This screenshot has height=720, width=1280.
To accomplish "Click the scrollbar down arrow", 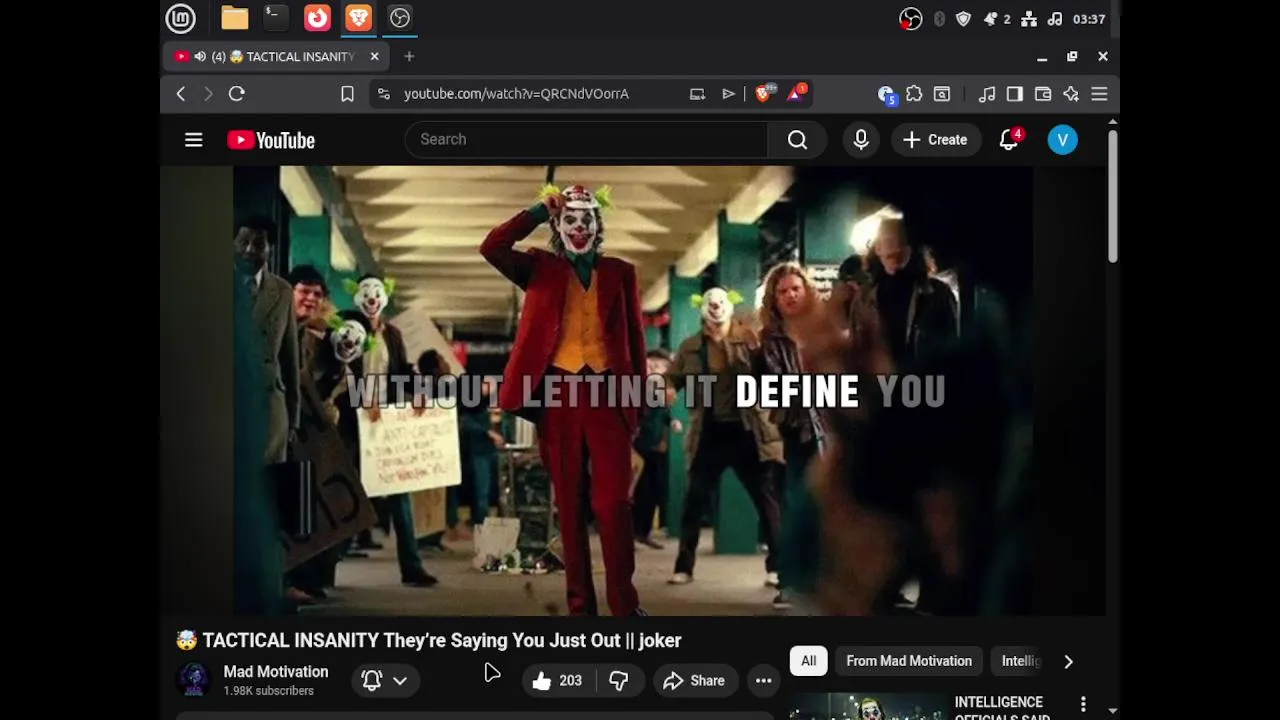I will pyautogui.click(x=1112, y=711).
